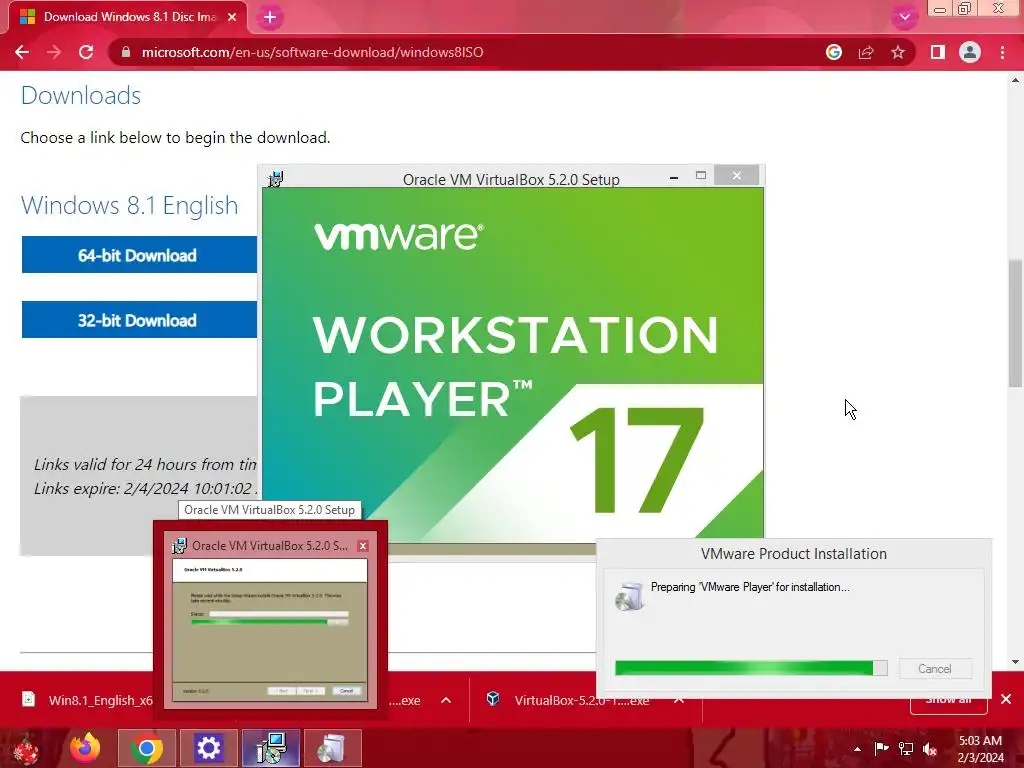Click the scrollbar up arrow
Image resolution: width=1024 pixels, height=768 pixels.
1015,80
